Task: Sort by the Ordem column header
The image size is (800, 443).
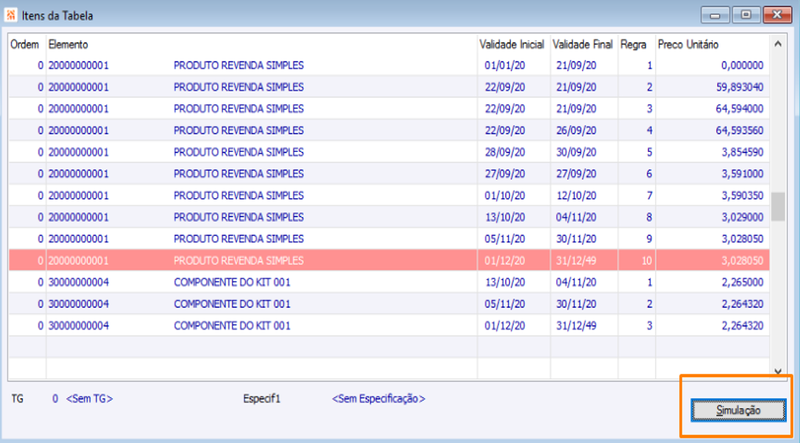Action: pyautogui.click(x=24, y=44)
